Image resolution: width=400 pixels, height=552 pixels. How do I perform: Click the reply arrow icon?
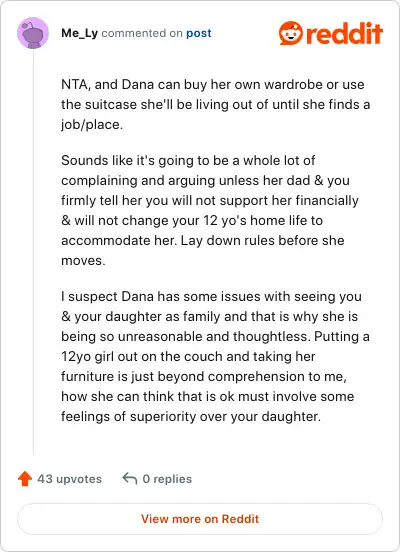[130, 478]
